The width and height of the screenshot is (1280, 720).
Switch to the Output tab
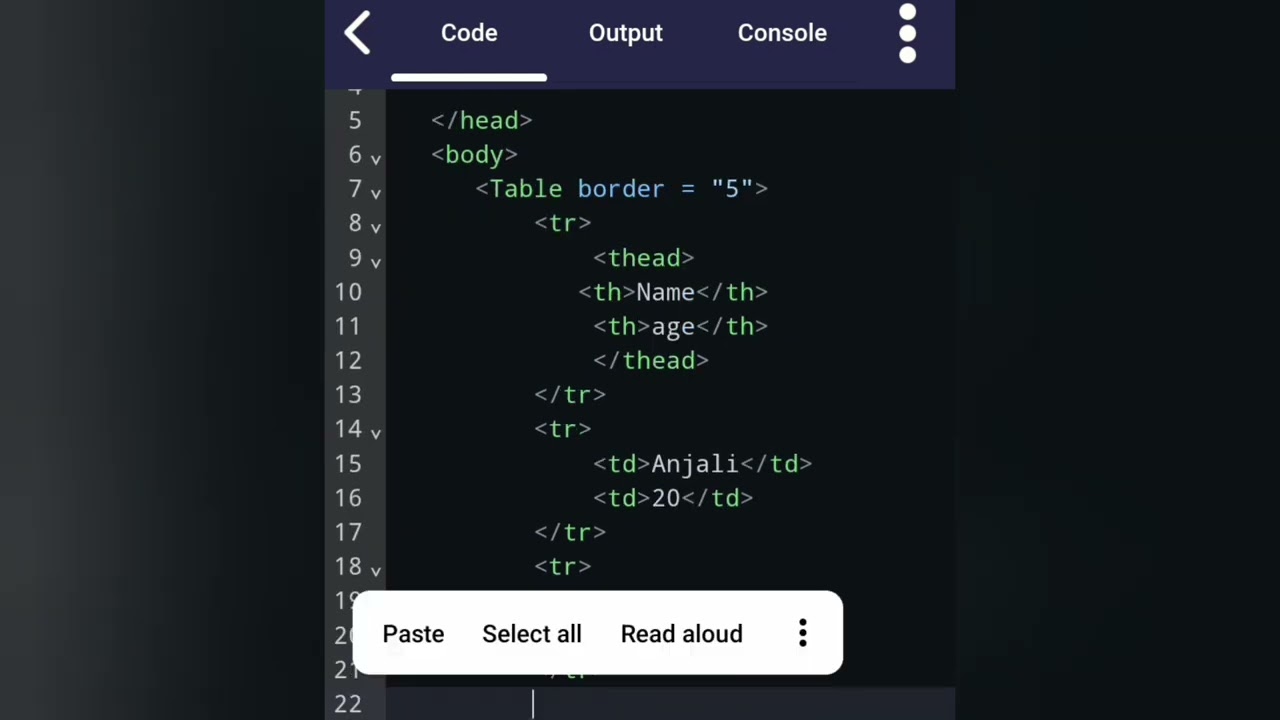click(x=626, y=33)
